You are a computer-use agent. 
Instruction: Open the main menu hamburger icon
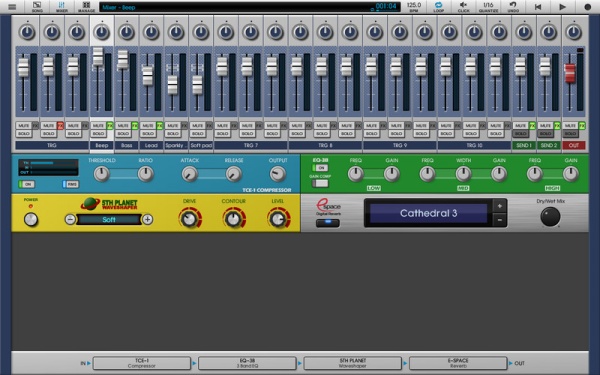point(12,7)
